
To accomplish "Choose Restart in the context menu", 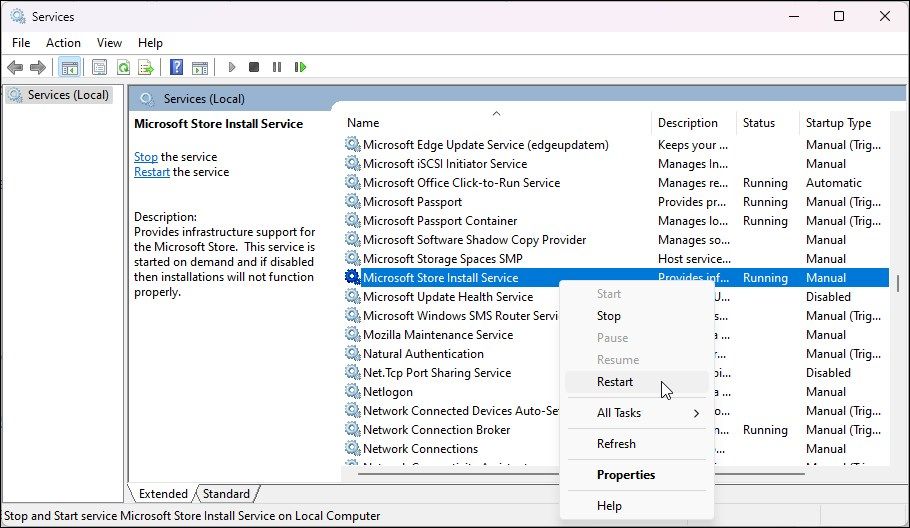I will pyautogui.click(x=637, y=382).
